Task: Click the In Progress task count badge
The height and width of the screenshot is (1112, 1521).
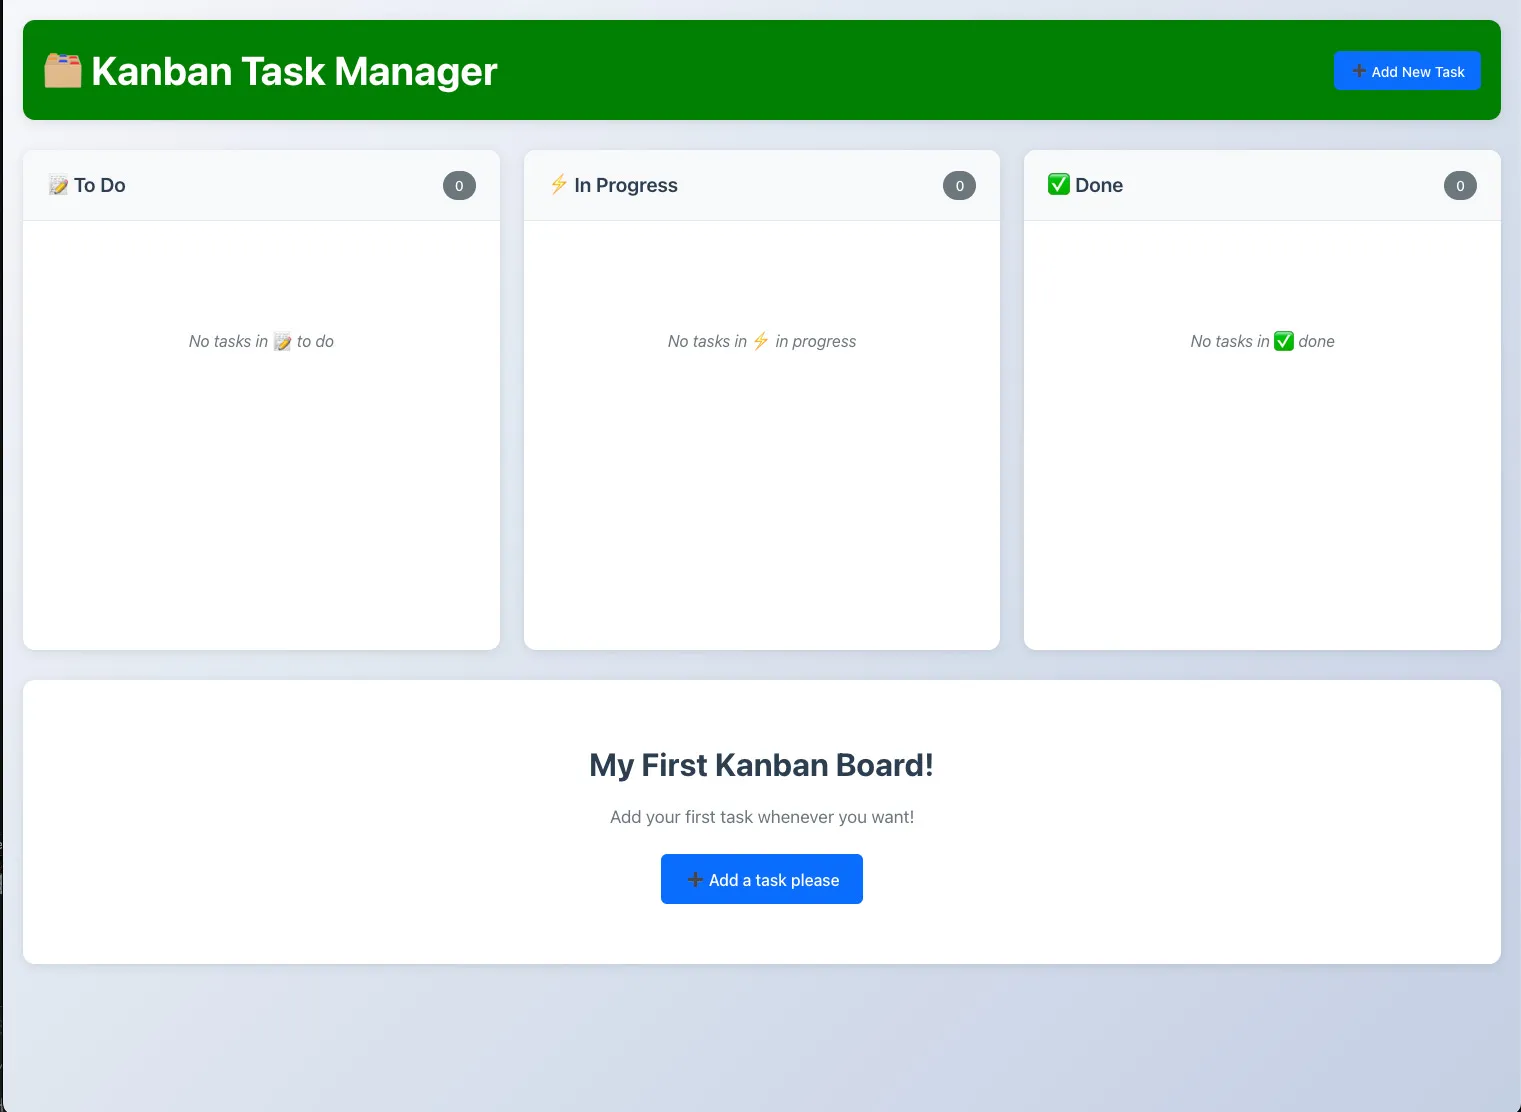Action: tap(959, 186)
